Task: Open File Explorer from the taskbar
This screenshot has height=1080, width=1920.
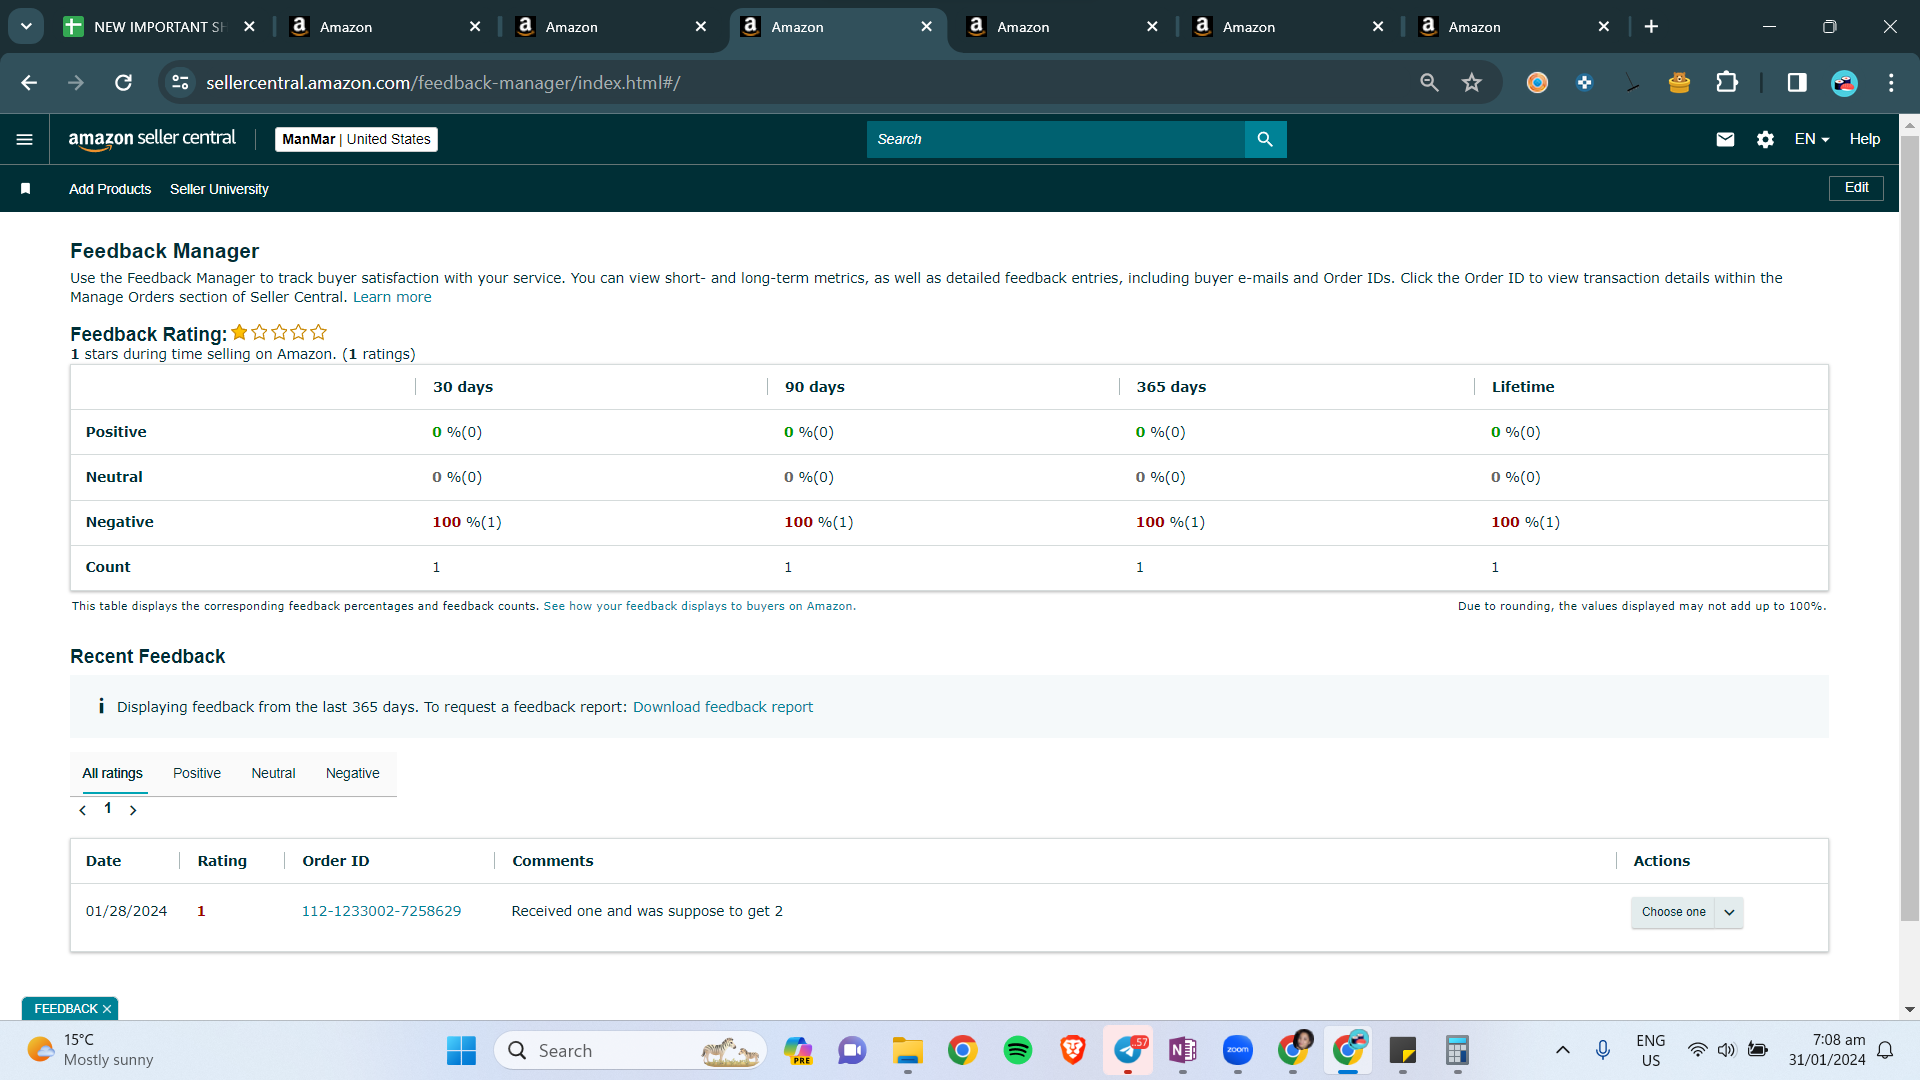Action: (907, 1051)
